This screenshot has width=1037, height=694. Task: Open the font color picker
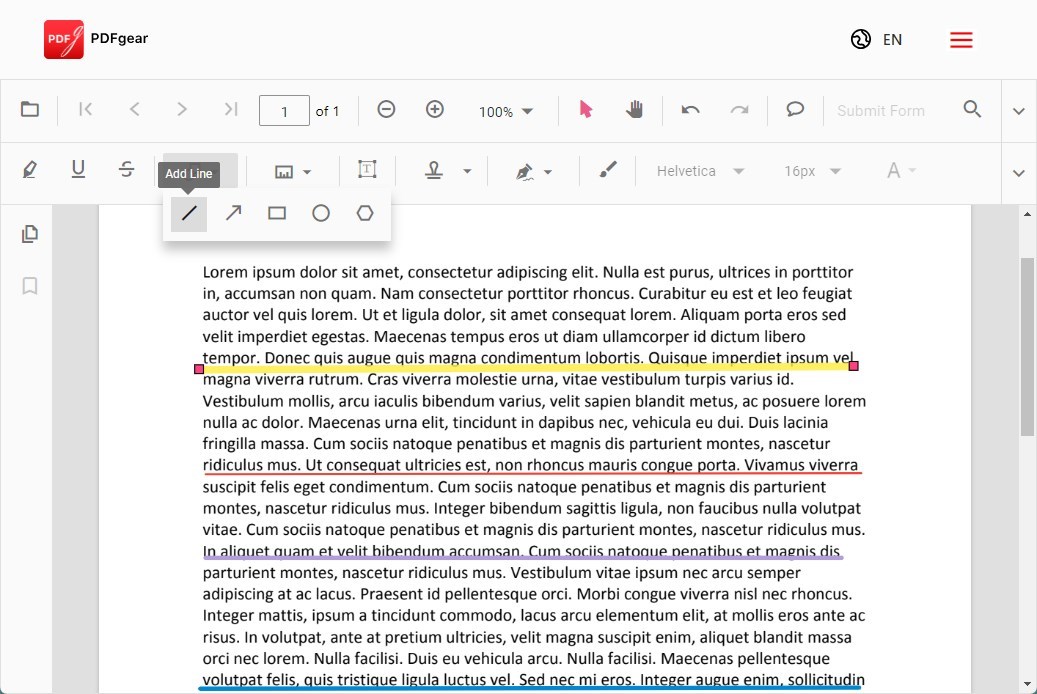click(899, 171)
